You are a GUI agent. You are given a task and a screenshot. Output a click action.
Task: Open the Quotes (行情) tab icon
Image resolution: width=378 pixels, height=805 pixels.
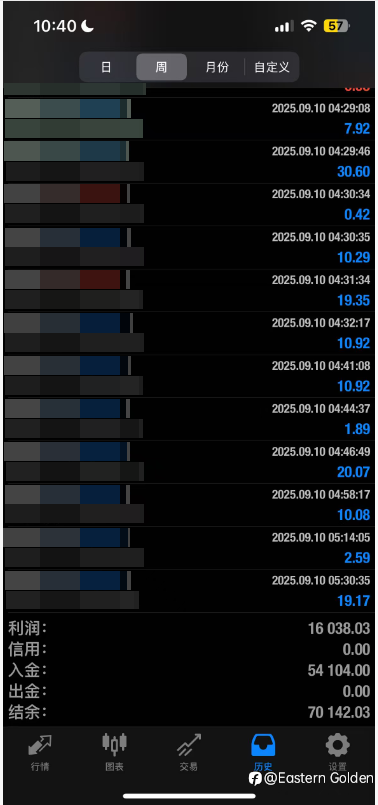pos(40,745)
